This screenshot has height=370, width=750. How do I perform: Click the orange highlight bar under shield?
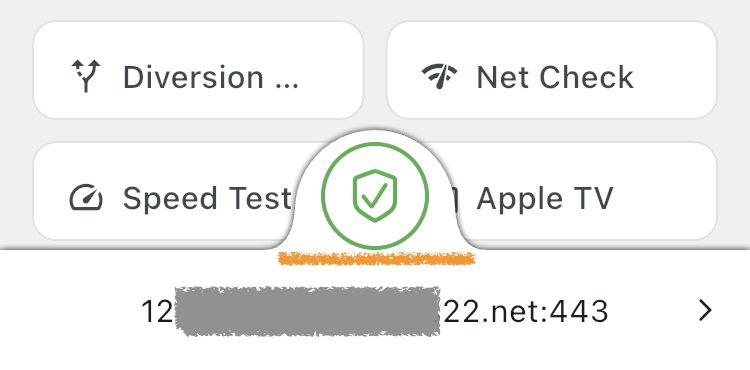(x=376, y=259)
